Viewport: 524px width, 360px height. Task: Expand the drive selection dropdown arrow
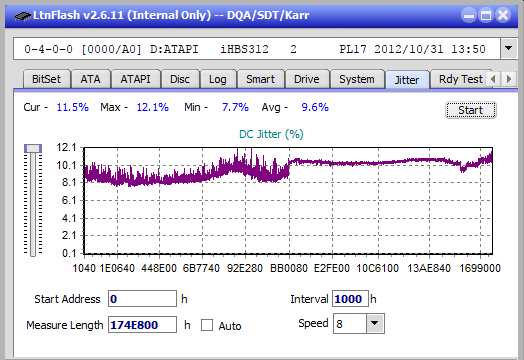(508, 48)
